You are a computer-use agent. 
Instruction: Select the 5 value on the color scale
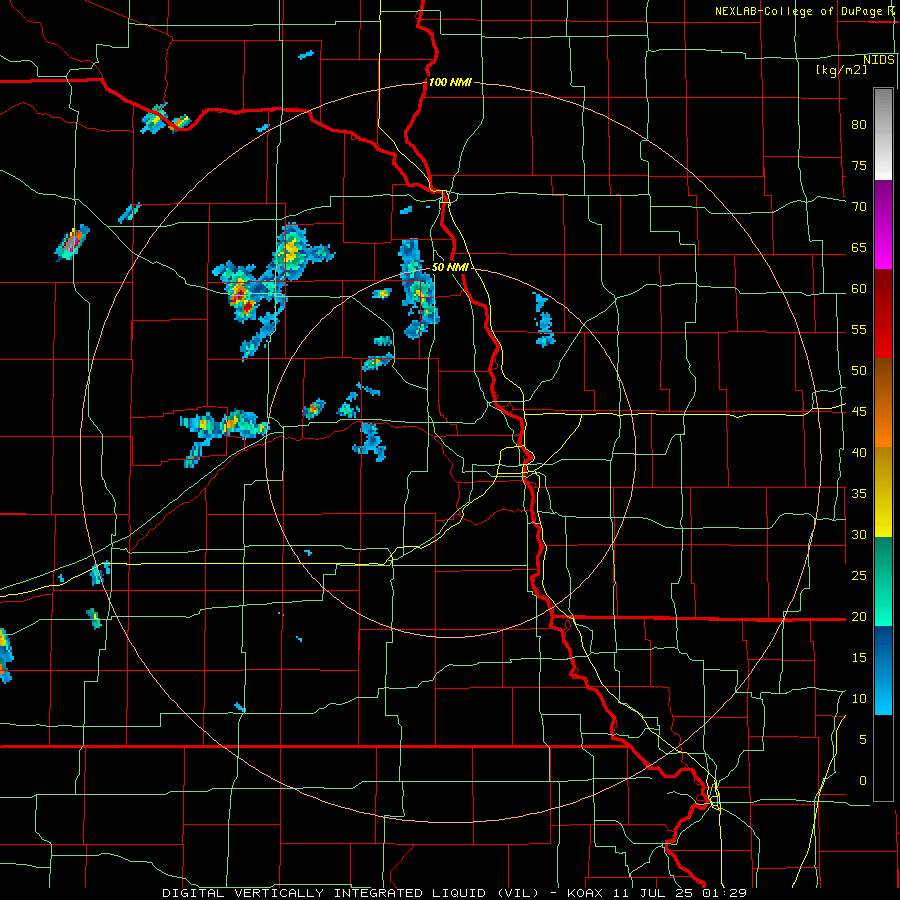point(863,740)
